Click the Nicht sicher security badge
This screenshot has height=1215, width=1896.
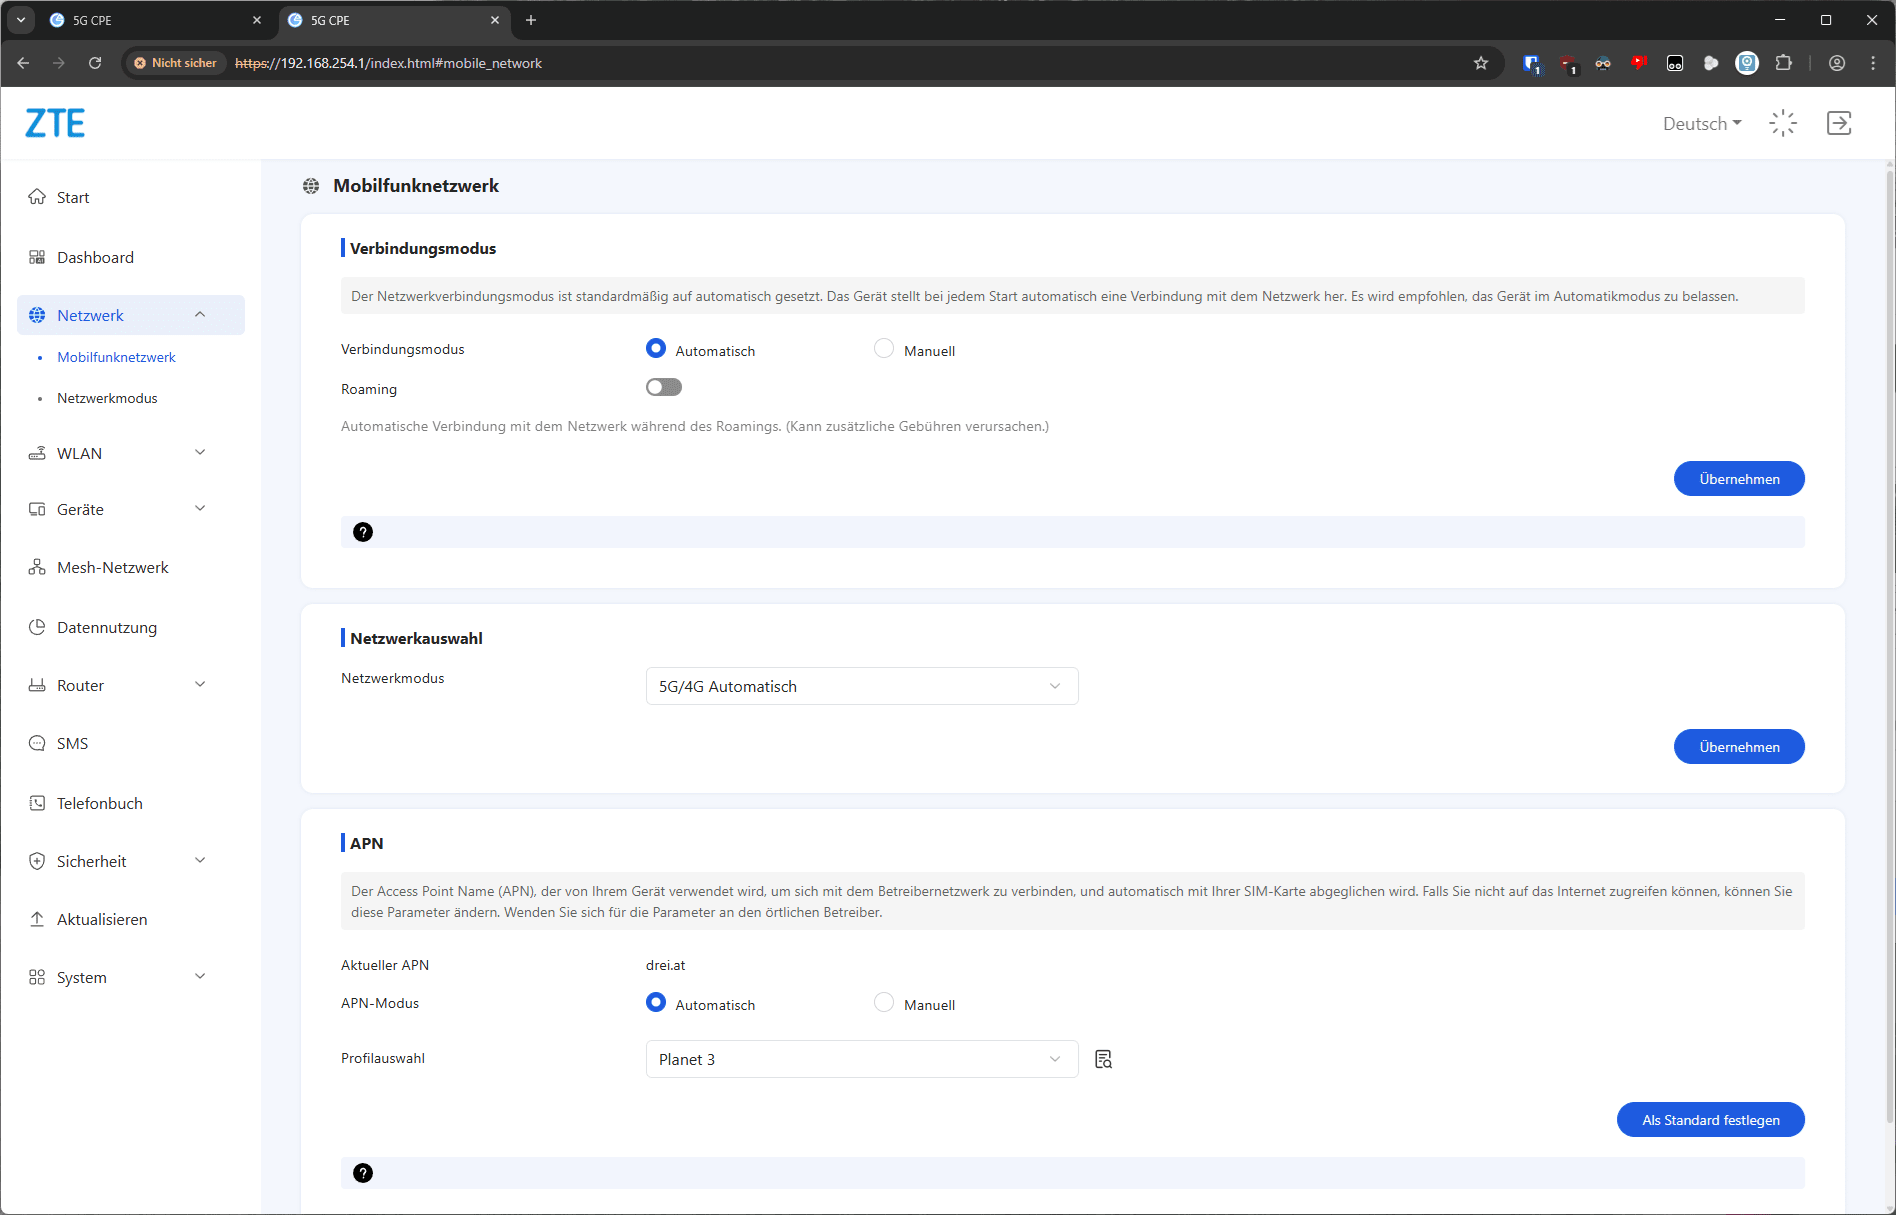pos(175,63)
